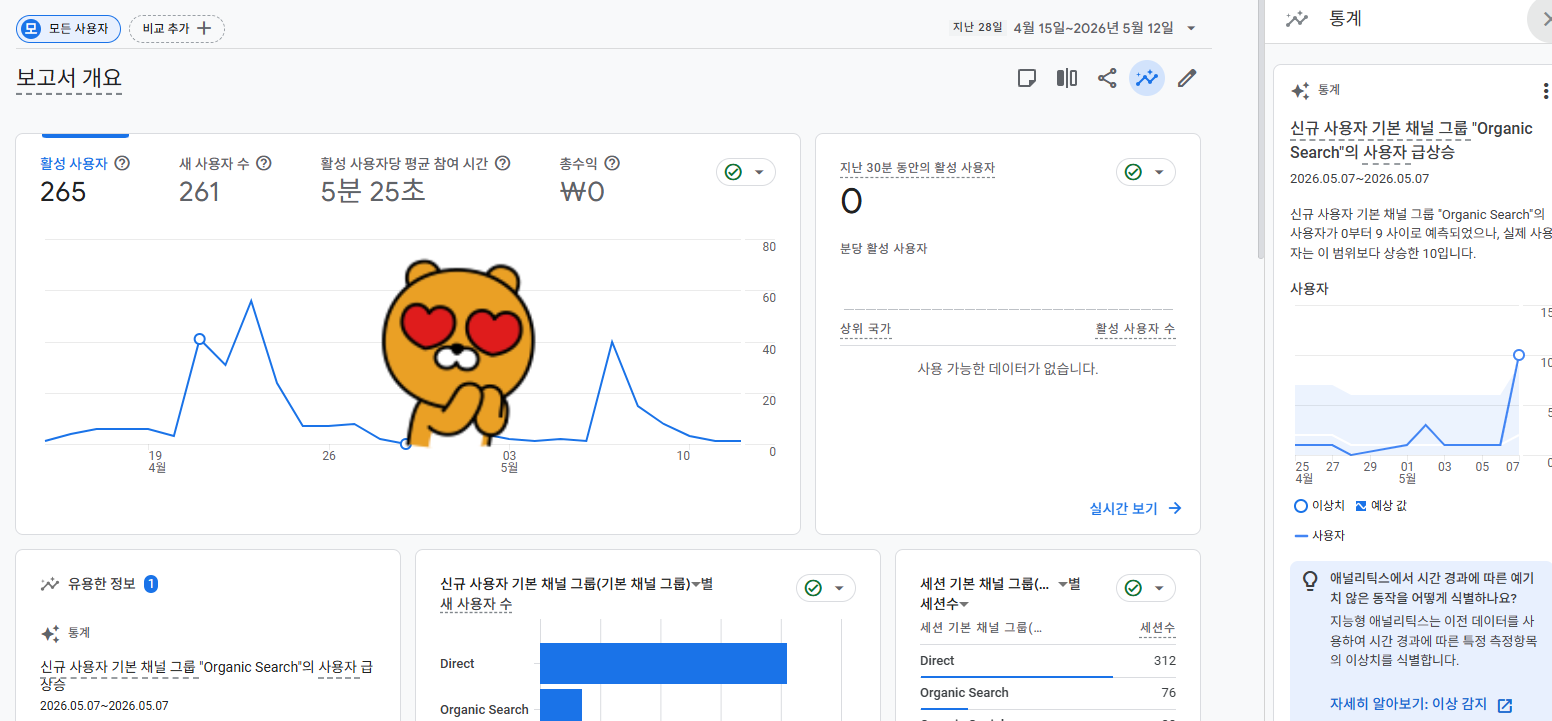The width and height of the screenshot is (1552, 721).
Task: Click the Direct bar in the 새 사용자 수 chart
Action: tap(663, 664)
